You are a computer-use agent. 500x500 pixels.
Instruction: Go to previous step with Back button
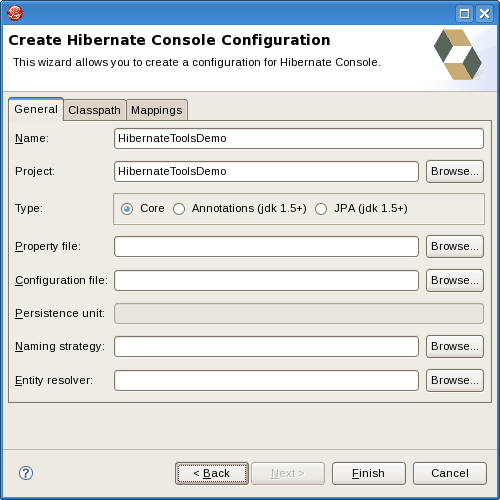tap(212, 473)
